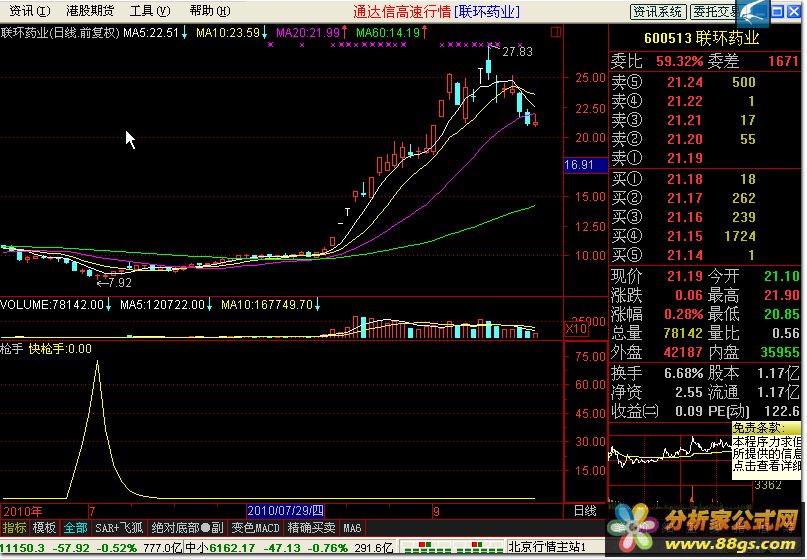Click the 日线 period selector

coord(585,511)
